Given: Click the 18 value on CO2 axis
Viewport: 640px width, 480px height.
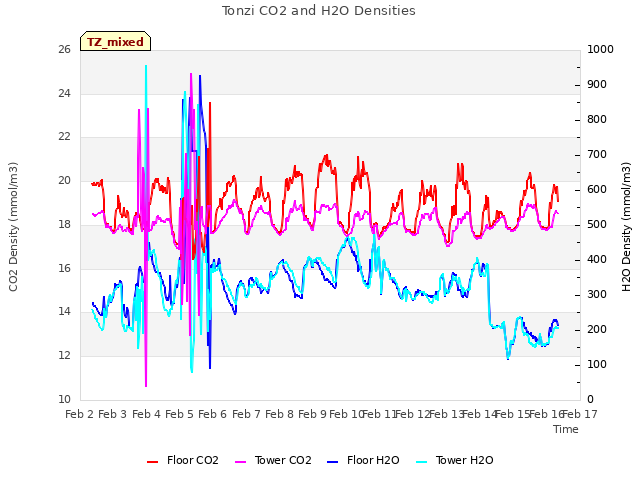Looking at the screenshot, I should [x=64, y=224].
